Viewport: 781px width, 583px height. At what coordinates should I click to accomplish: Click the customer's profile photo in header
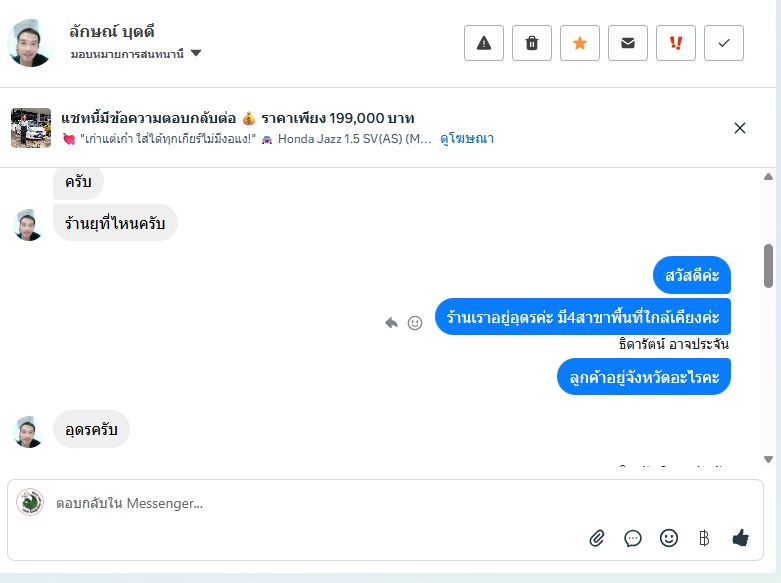click(x=30, y=43)
